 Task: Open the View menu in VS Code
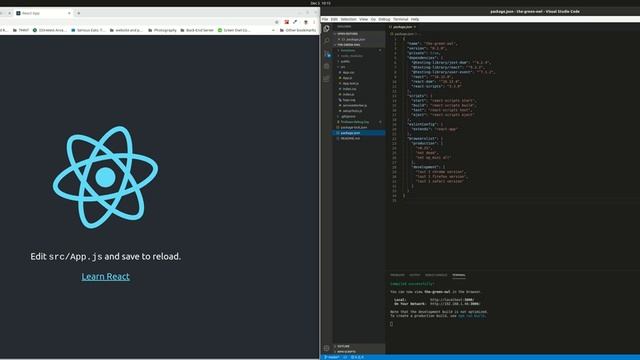(363, 19)
